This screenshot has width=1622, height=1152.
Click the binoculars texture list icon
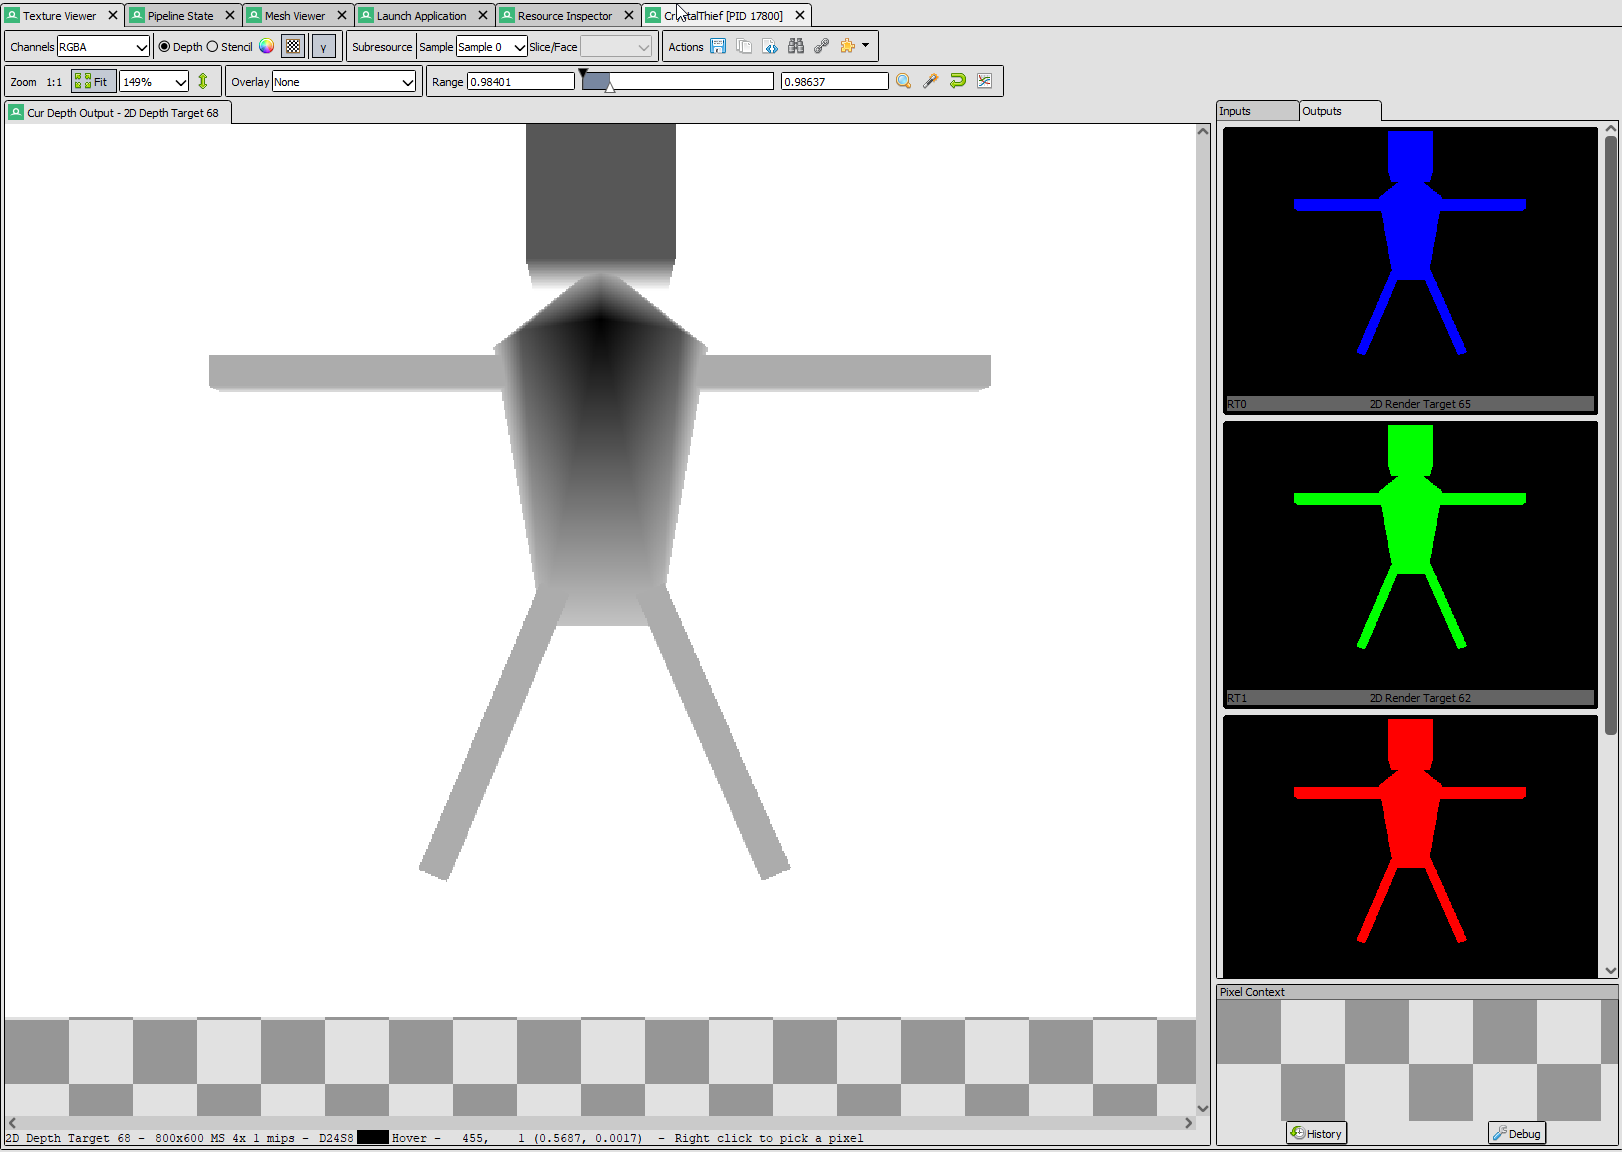(796, 46)
